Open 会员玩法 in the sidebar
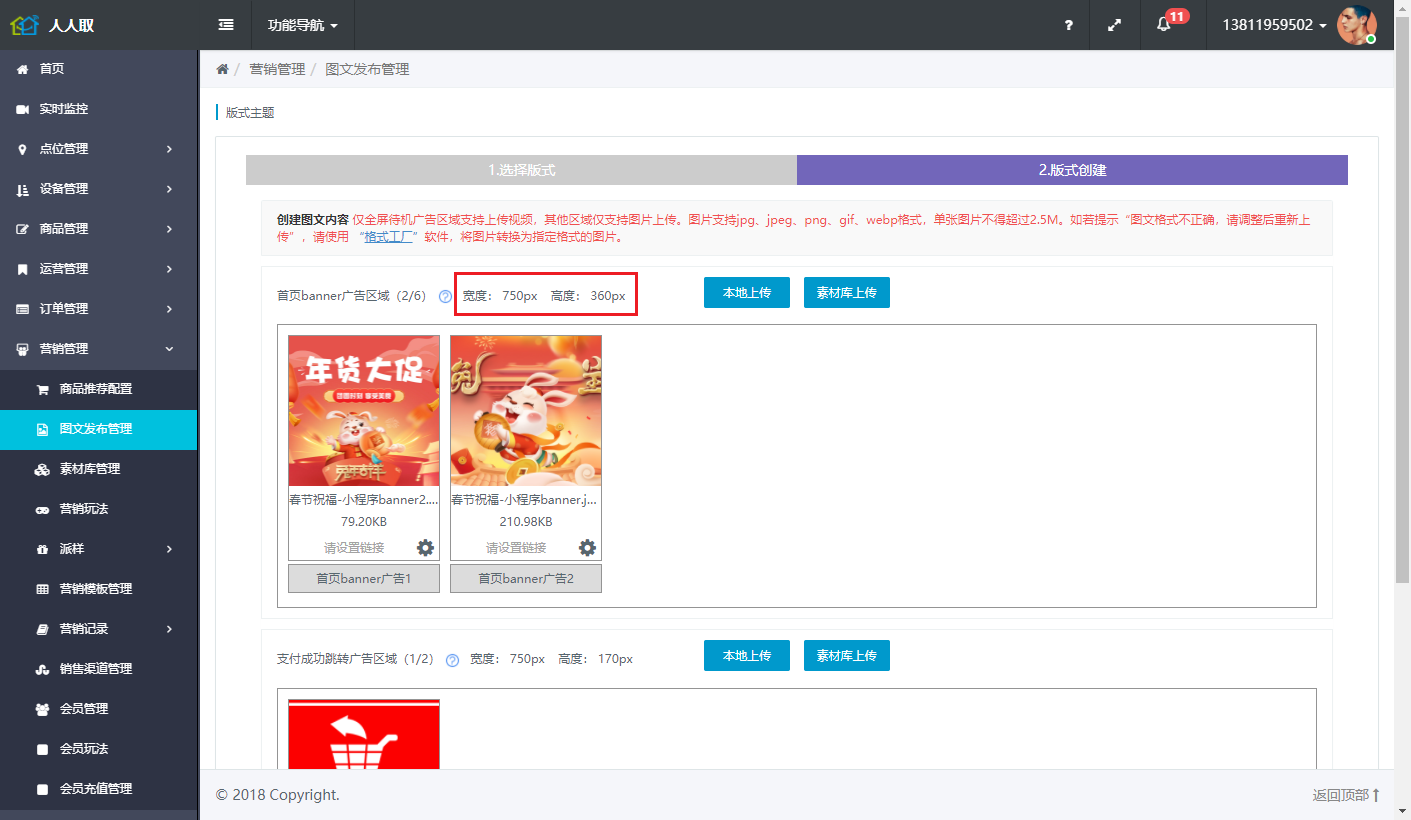The image size is (1411, 820). [x=98, y=749]
